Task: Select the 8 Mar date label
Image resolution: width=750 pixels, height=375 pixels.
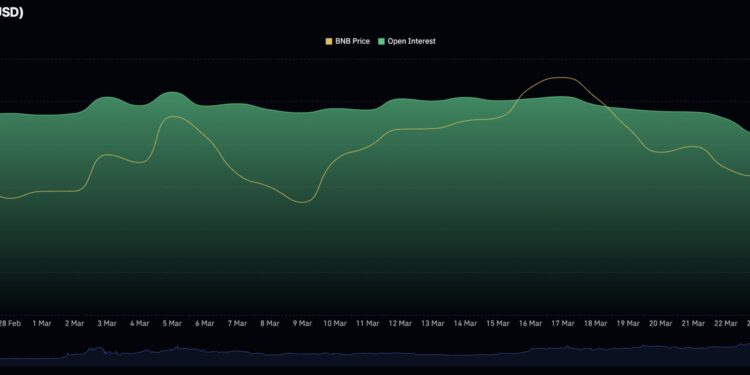Action: (x=269, y=323)
